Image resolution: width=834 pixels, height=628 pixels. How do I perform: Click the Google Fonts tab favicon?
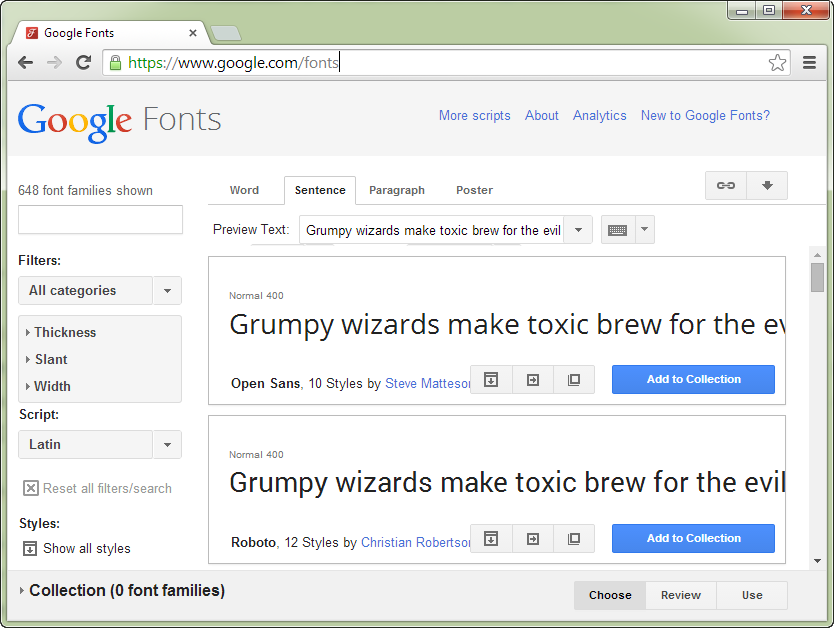[32, 33]
